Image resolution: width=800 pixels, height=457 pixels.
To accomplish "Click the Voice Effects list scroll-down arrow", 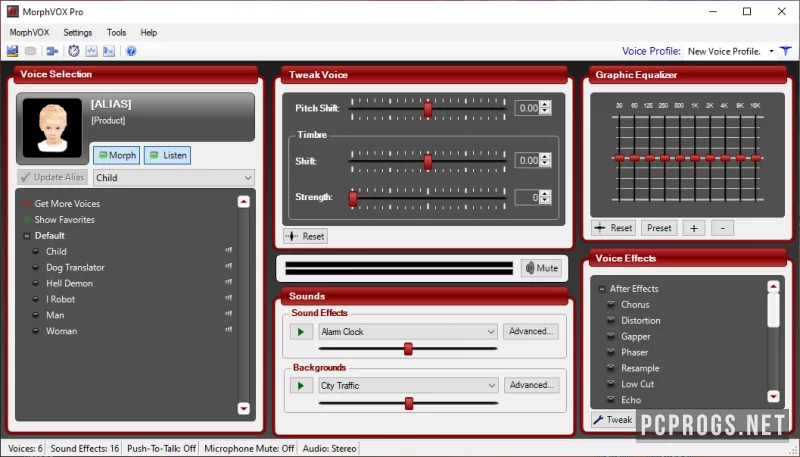I will pyautogui.click(x=773, y=396).
